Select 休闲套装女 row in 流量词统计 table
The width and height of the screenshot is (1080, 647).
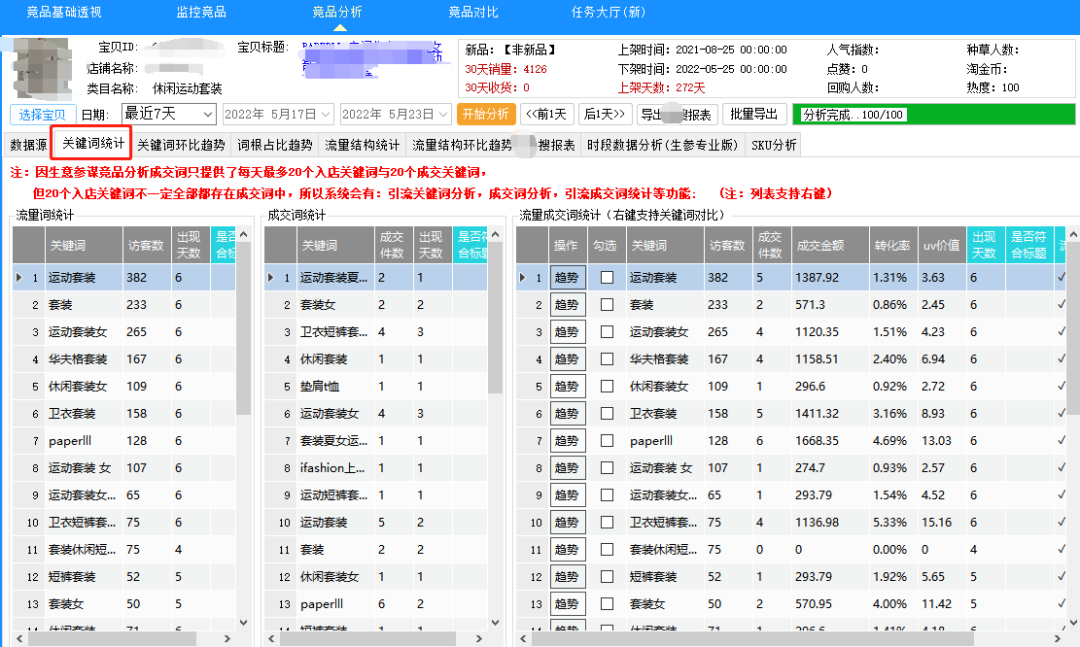point(78,386)
